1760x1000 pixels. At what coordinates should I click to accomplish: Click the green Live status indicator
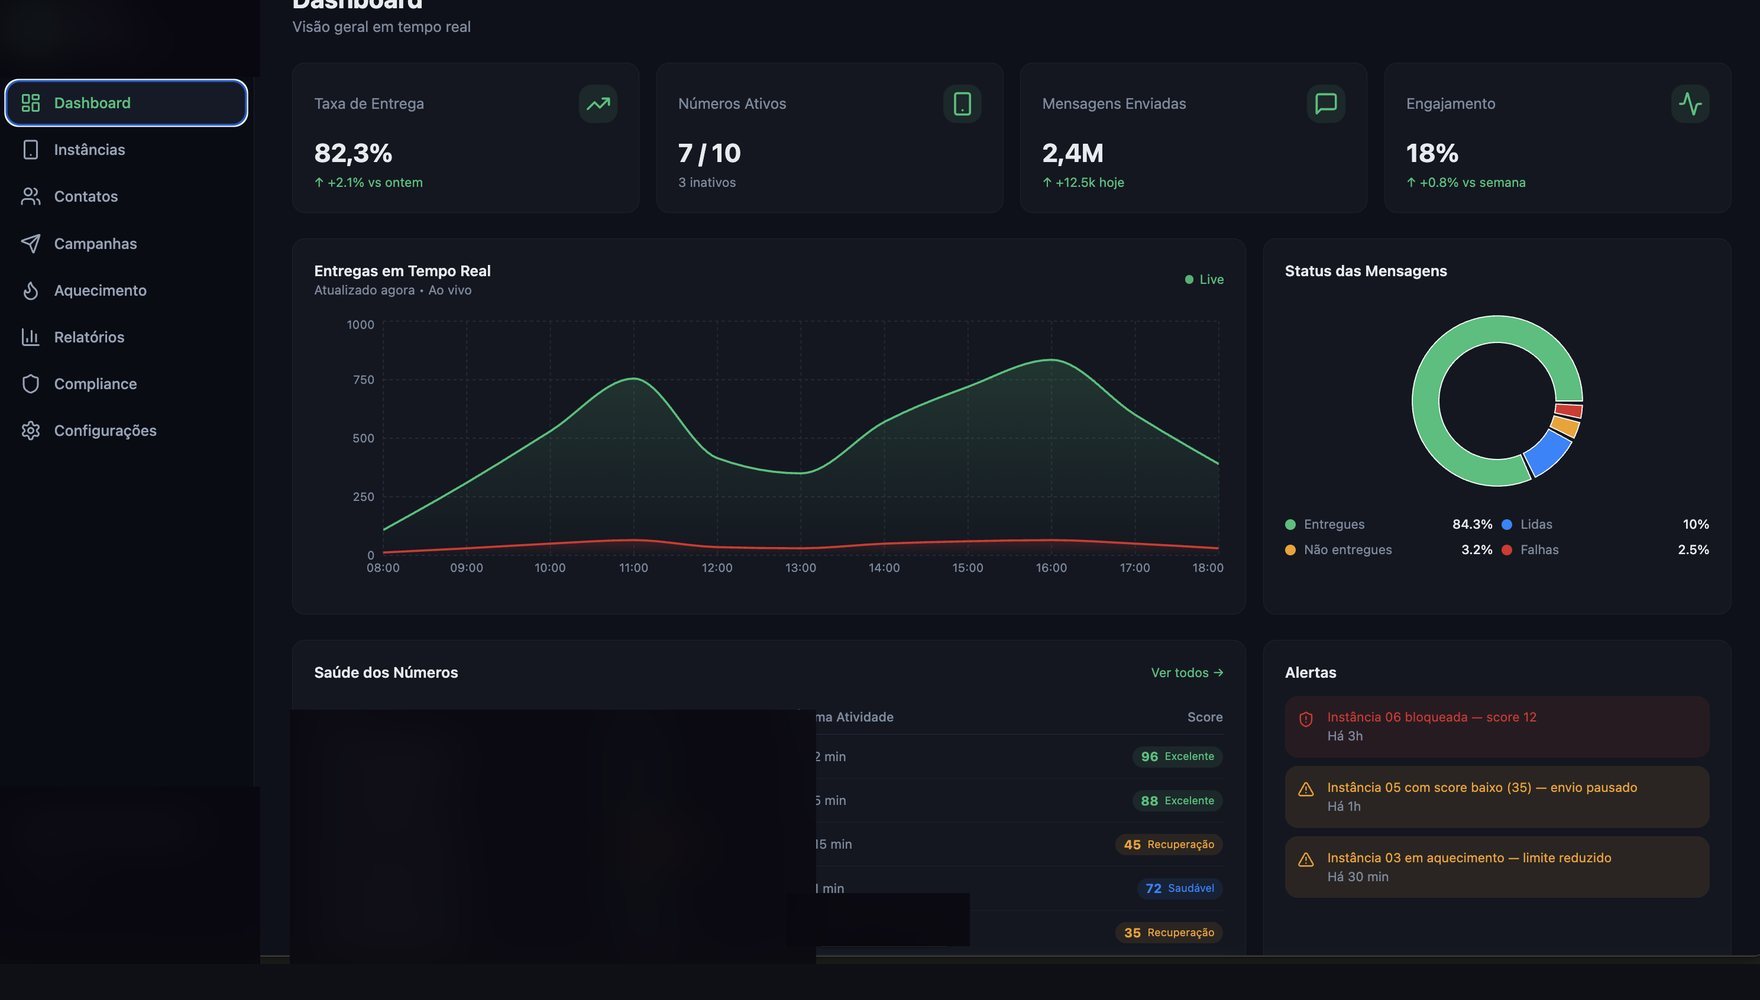(1204, 280)
